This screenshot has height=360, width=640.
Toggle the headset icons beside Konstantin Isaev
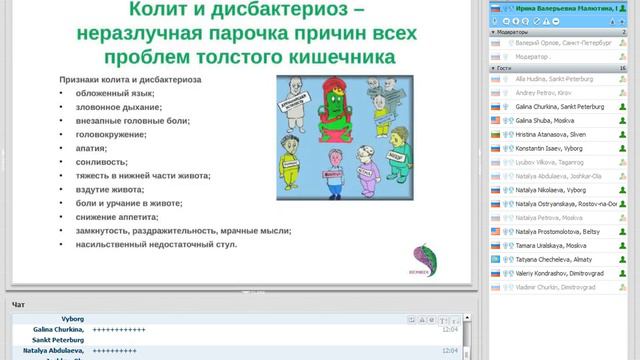508,149
